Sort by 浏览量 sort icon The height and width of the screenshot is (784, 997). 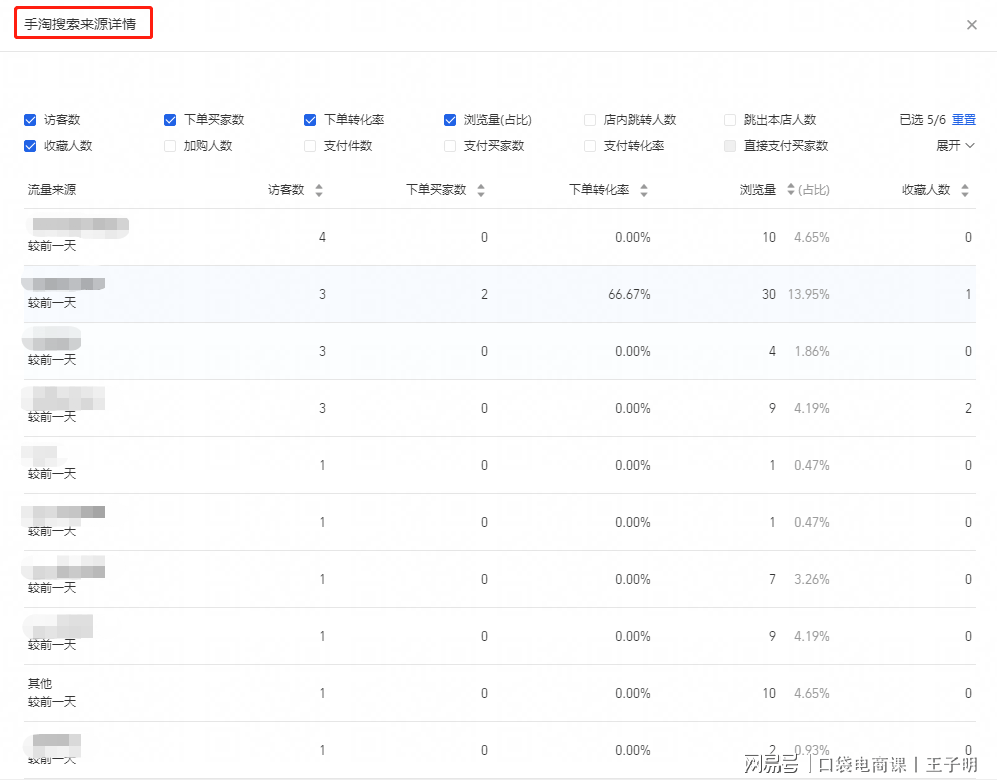coord(791,190)
